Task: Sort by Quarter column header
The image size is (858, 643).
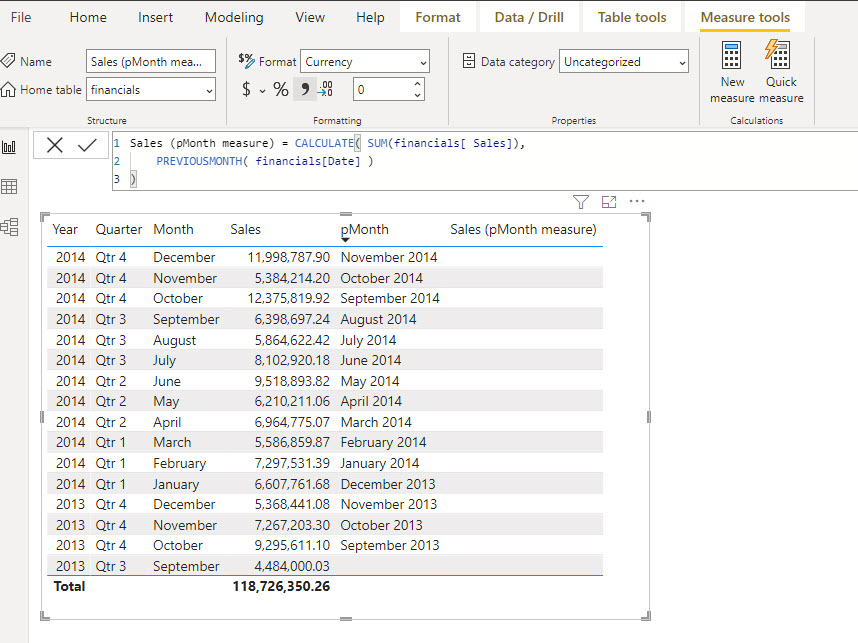Action: 119,229
